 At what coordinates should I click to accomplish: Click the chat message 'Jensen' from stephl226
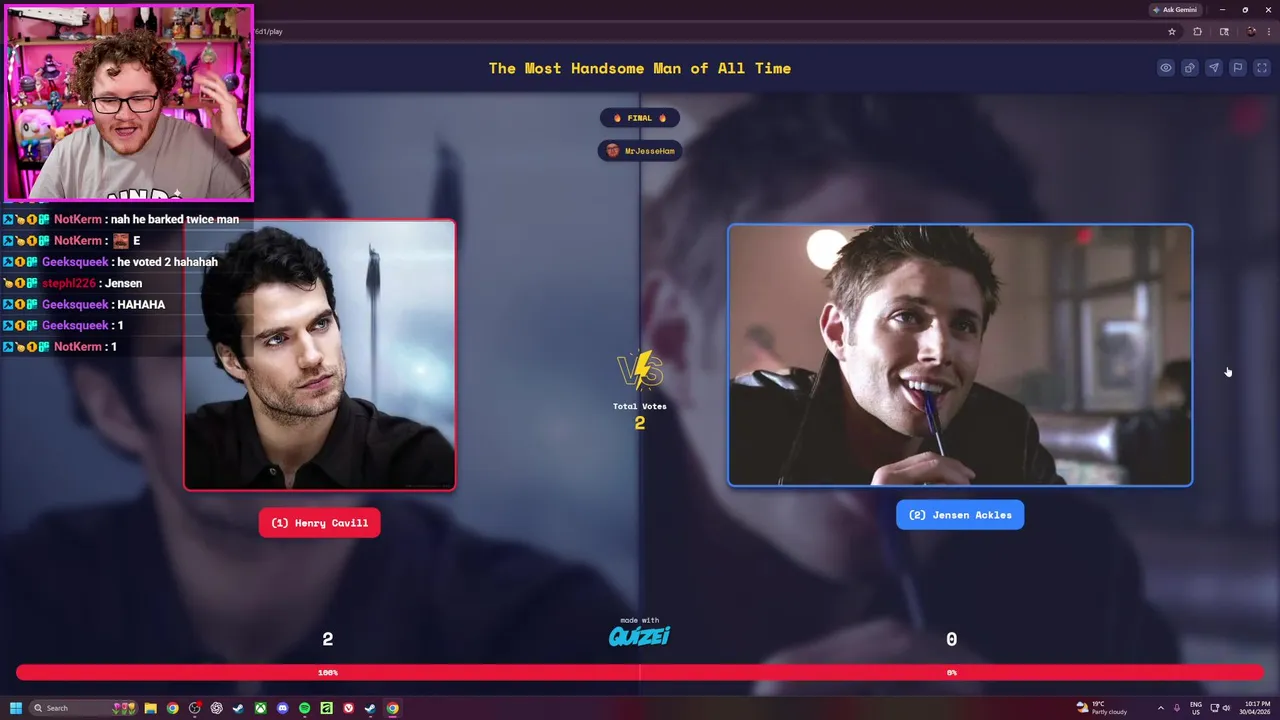coord(124,283)
